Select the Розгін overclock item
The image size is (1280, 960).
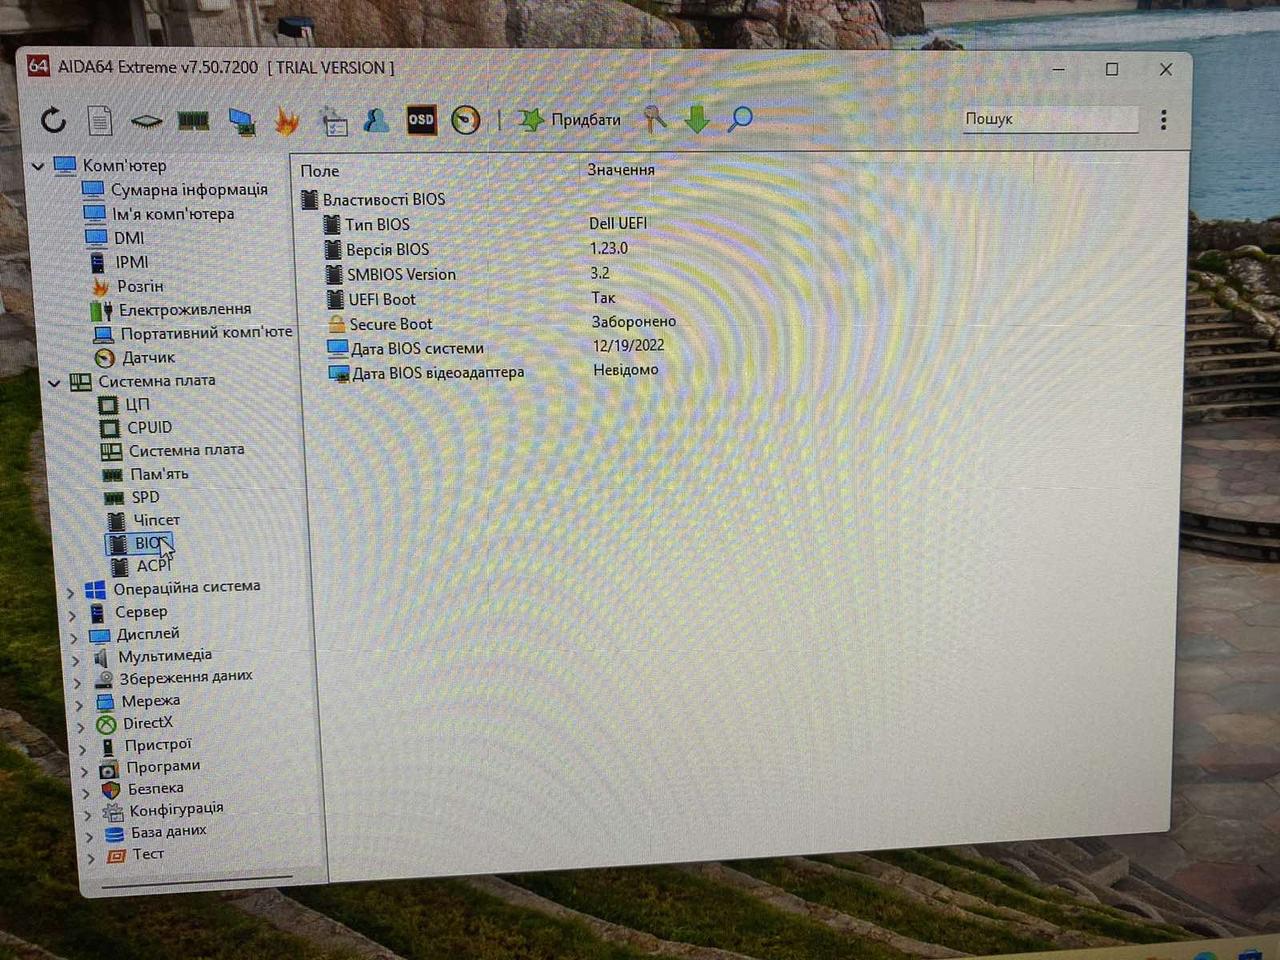click(x=140, y=286)
